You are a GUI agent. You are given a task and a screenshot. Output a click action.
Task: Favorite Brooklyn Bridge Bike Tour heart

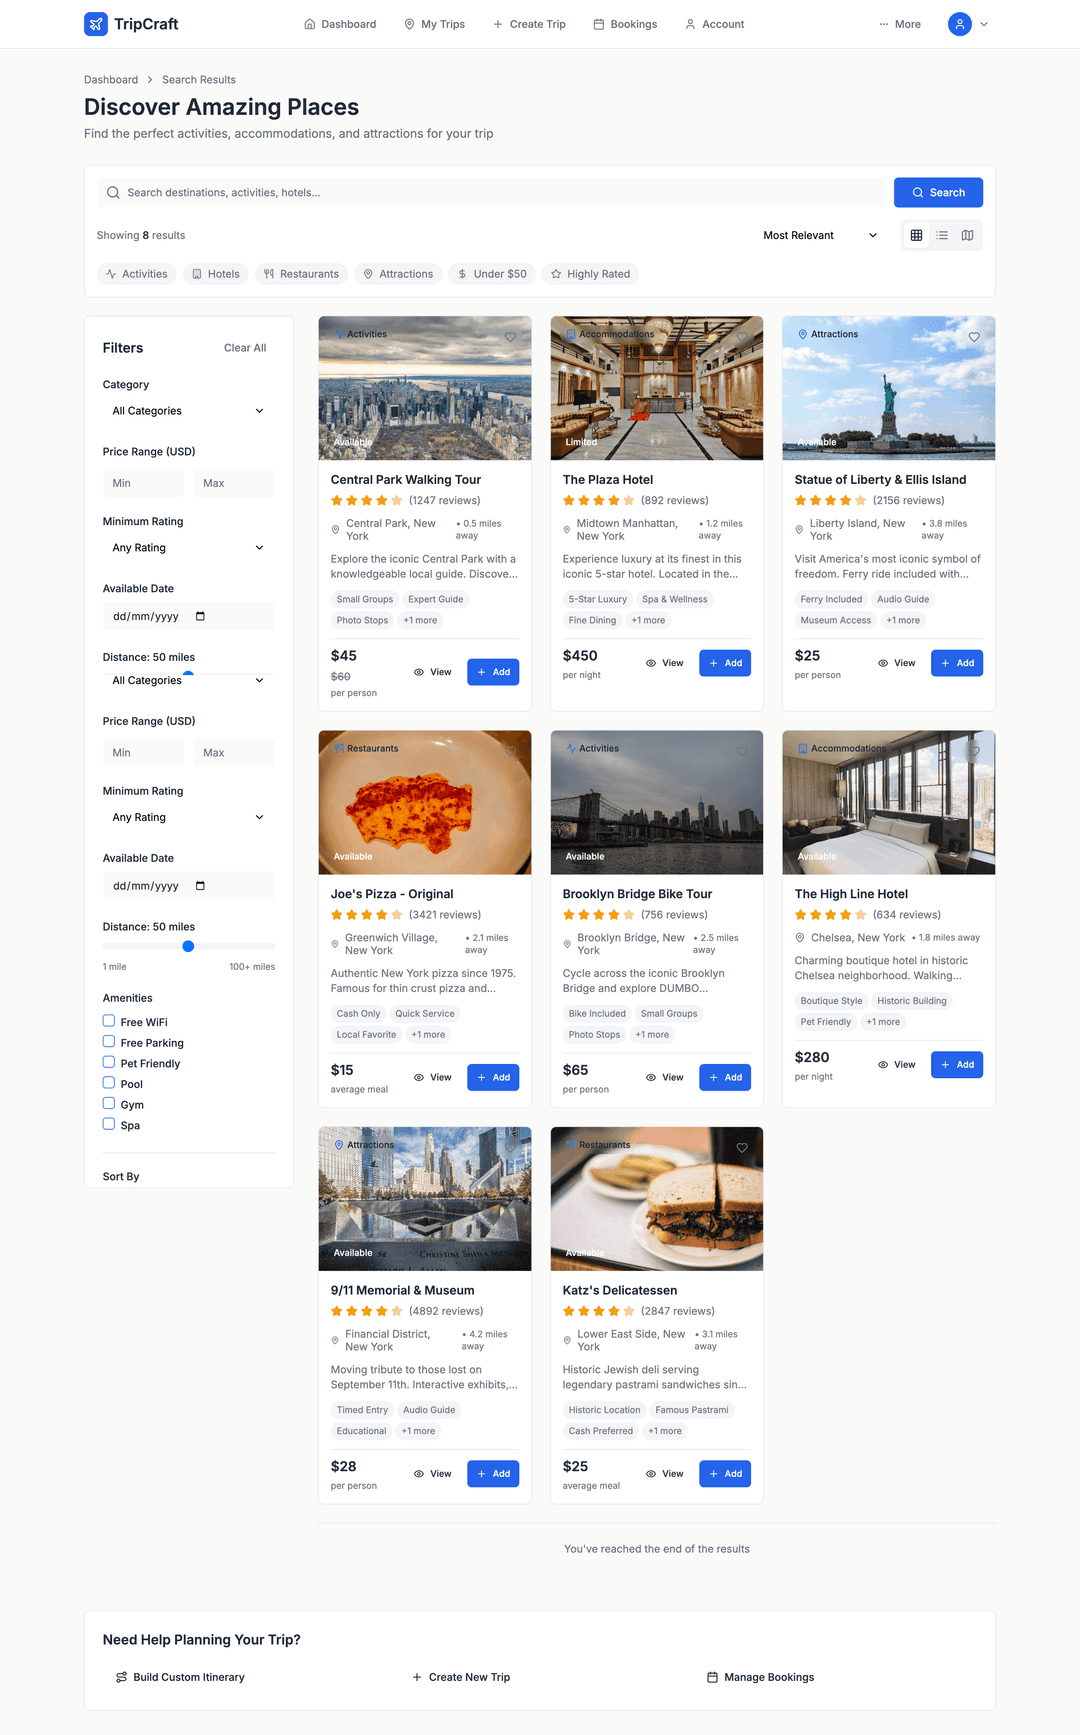point(742,751)
